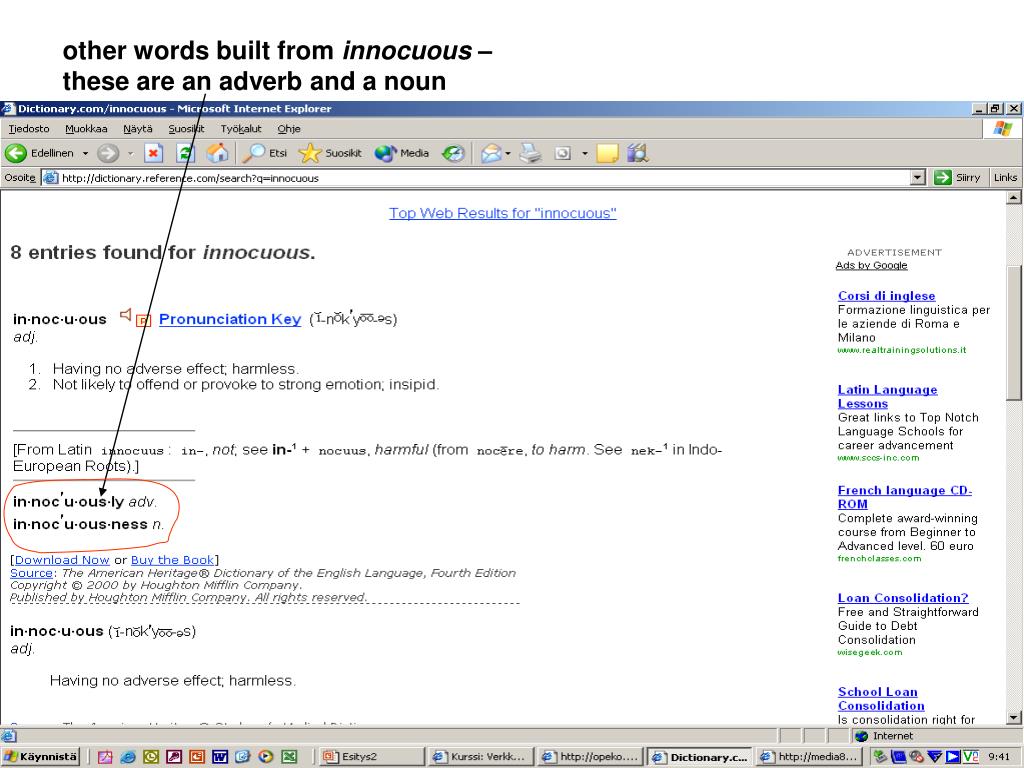The height and width of the screenshot is (768, 1024).
Task: Click the www.realtrainingsolutions.it ad URL
Action: pyautogui.click(x=902, y=350)
